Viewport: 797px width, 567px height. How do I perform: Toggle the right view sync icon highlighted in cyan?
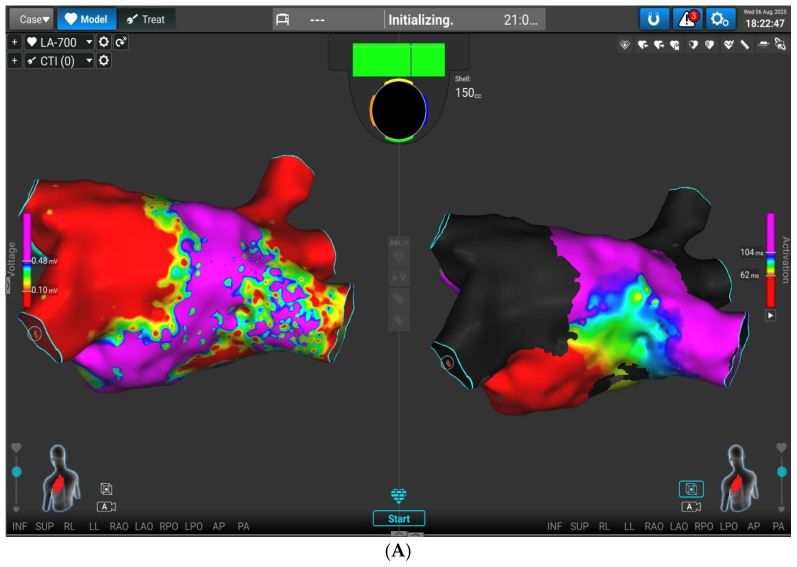point(691,489)
